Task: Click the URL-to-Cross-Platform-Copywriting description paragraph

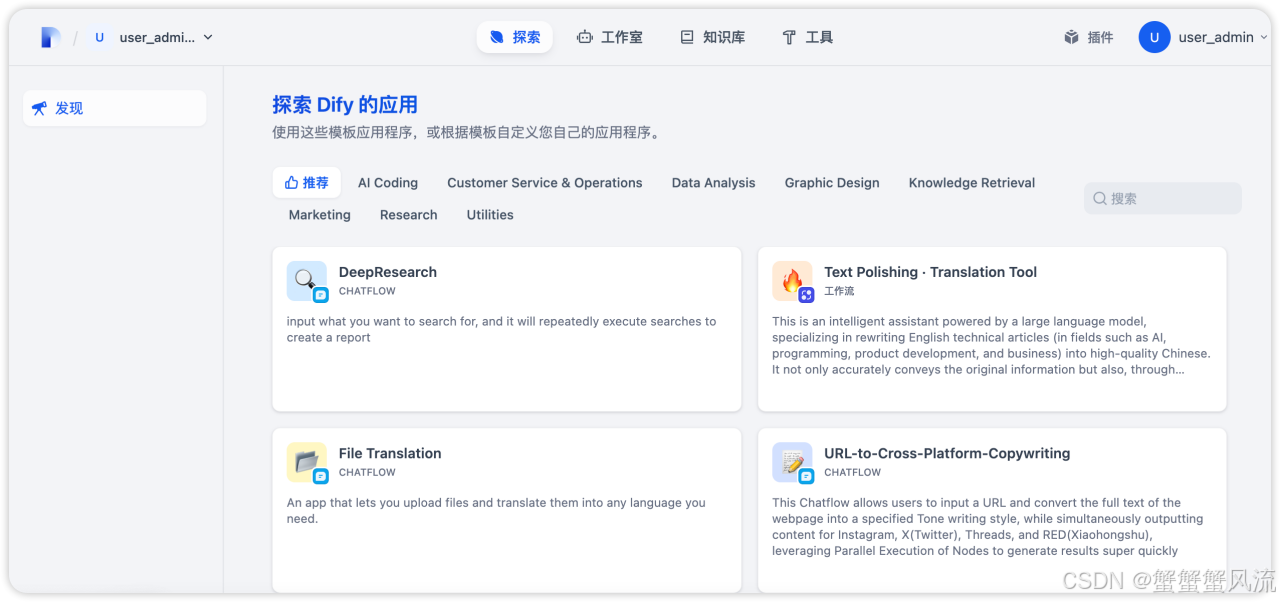Action: click(988, 526)
